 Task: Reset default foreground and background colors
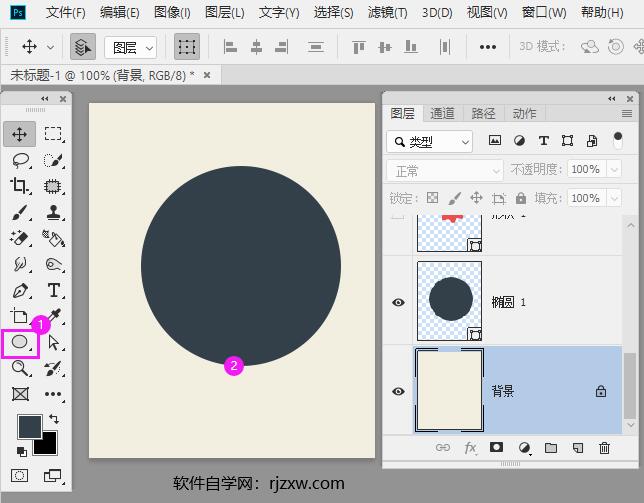click(x=21, y=452)
